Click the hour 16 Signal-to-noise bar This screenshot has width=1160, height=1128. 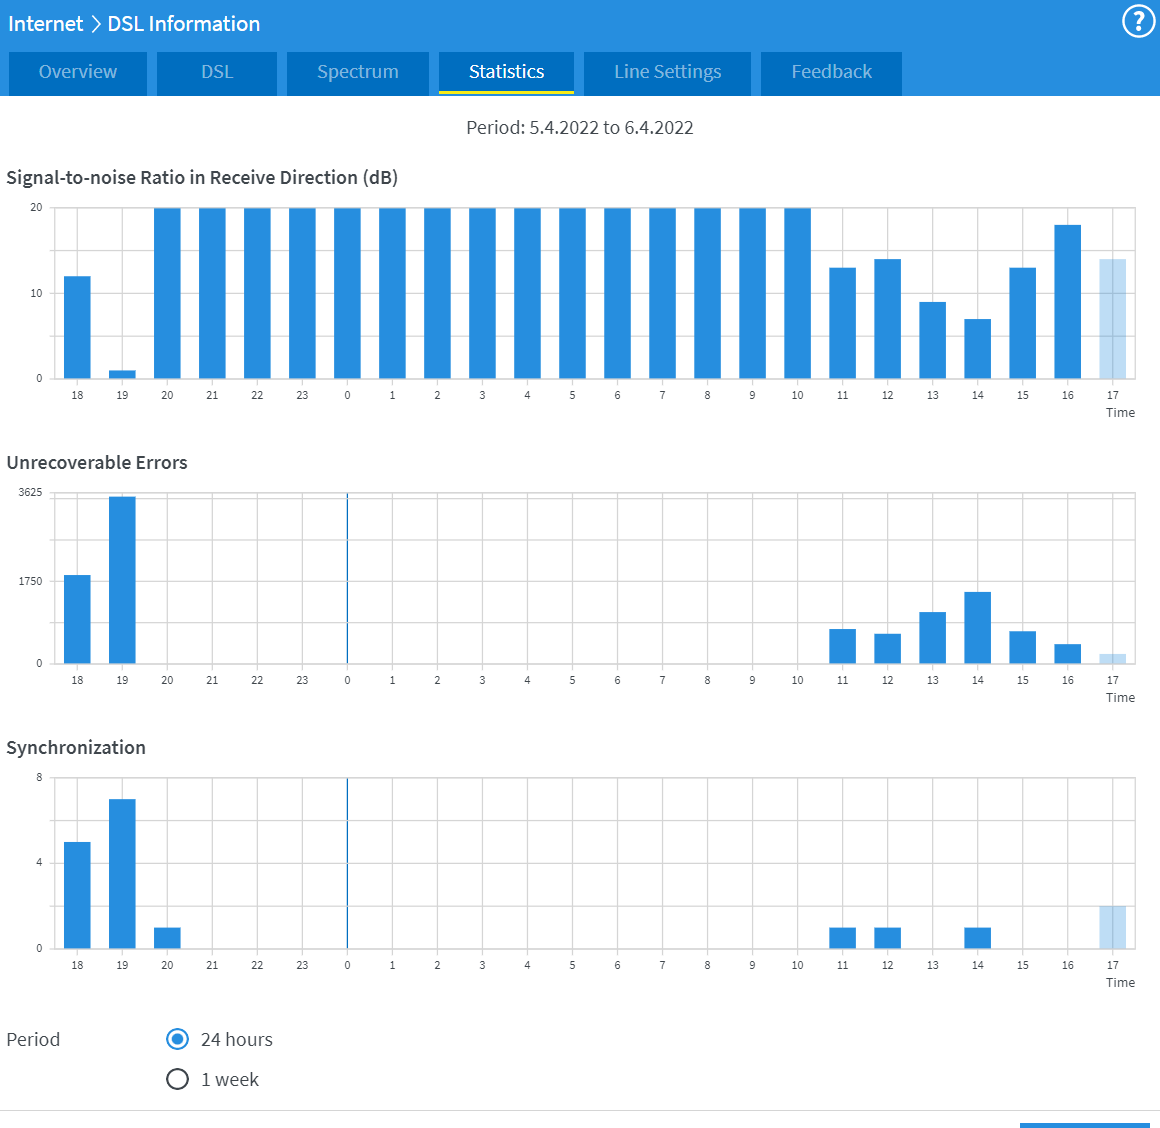pyautogui.click(x=1067, y=302)
